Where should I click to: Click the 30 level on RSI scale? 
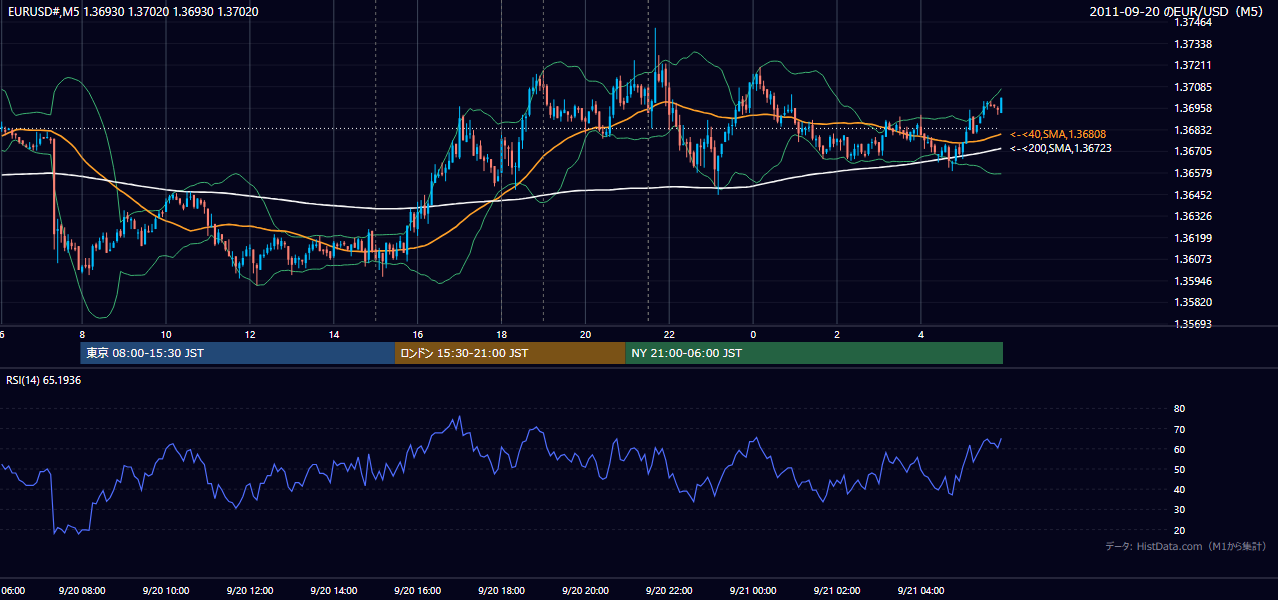pos(1179,510)
